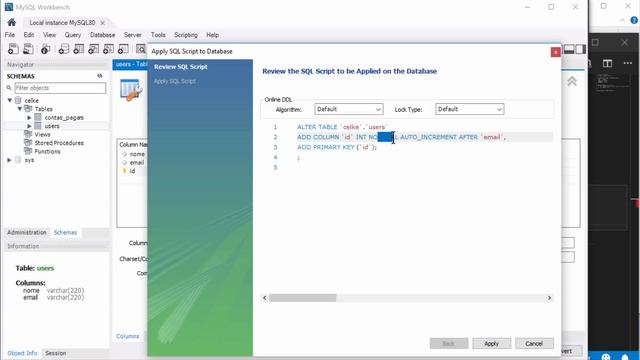This screenshot has height=360, width=640.
Task: Close the Apply SQL Script dialog
Action: tap(555, 52)
